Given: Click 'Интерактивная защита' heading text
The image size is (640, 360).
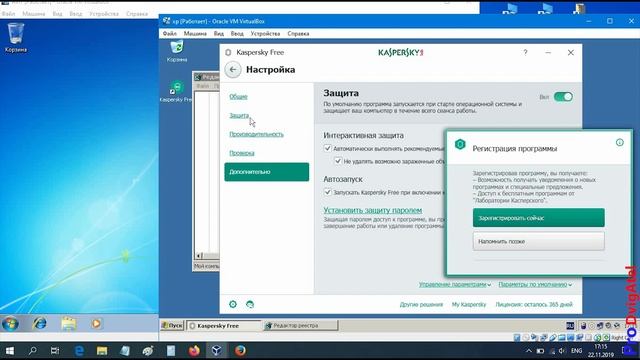Looking at the screenshot, I should pyautogui.click(x=363, y=135).
